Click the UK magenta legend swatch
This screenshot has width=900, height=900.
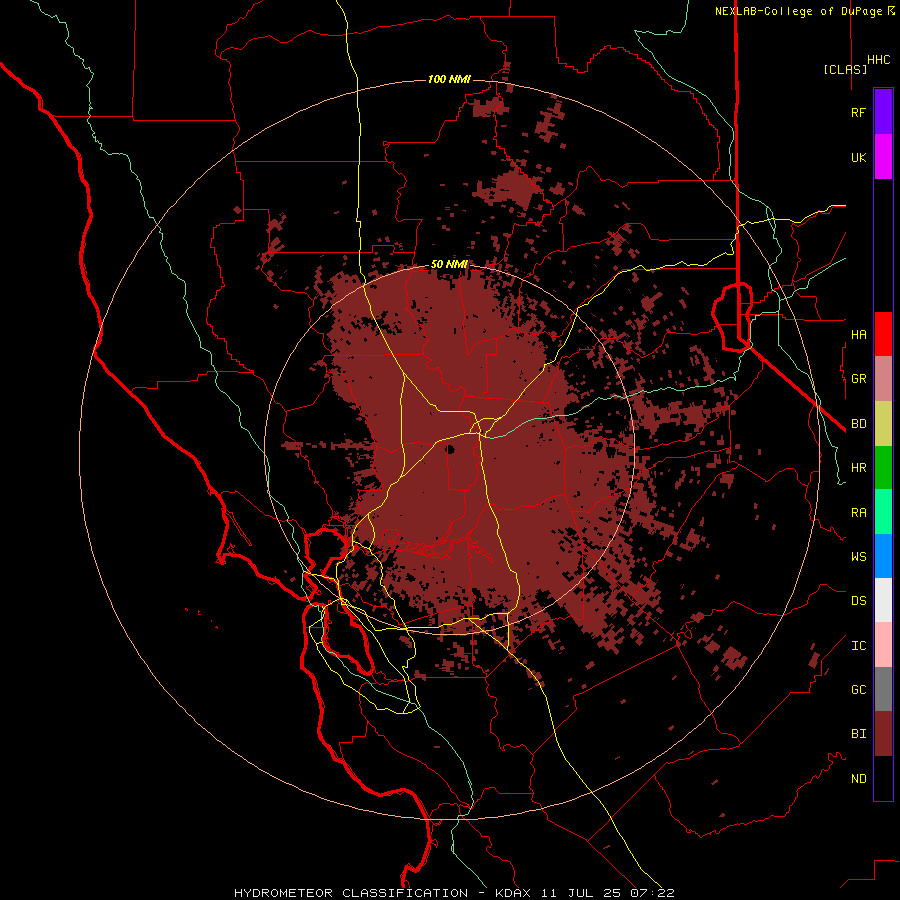click(x=883, y=157)
